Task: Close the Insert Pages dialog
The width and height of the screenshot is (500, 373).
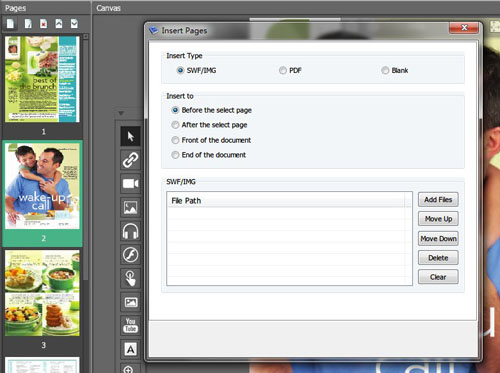Action: coord(464,28)
